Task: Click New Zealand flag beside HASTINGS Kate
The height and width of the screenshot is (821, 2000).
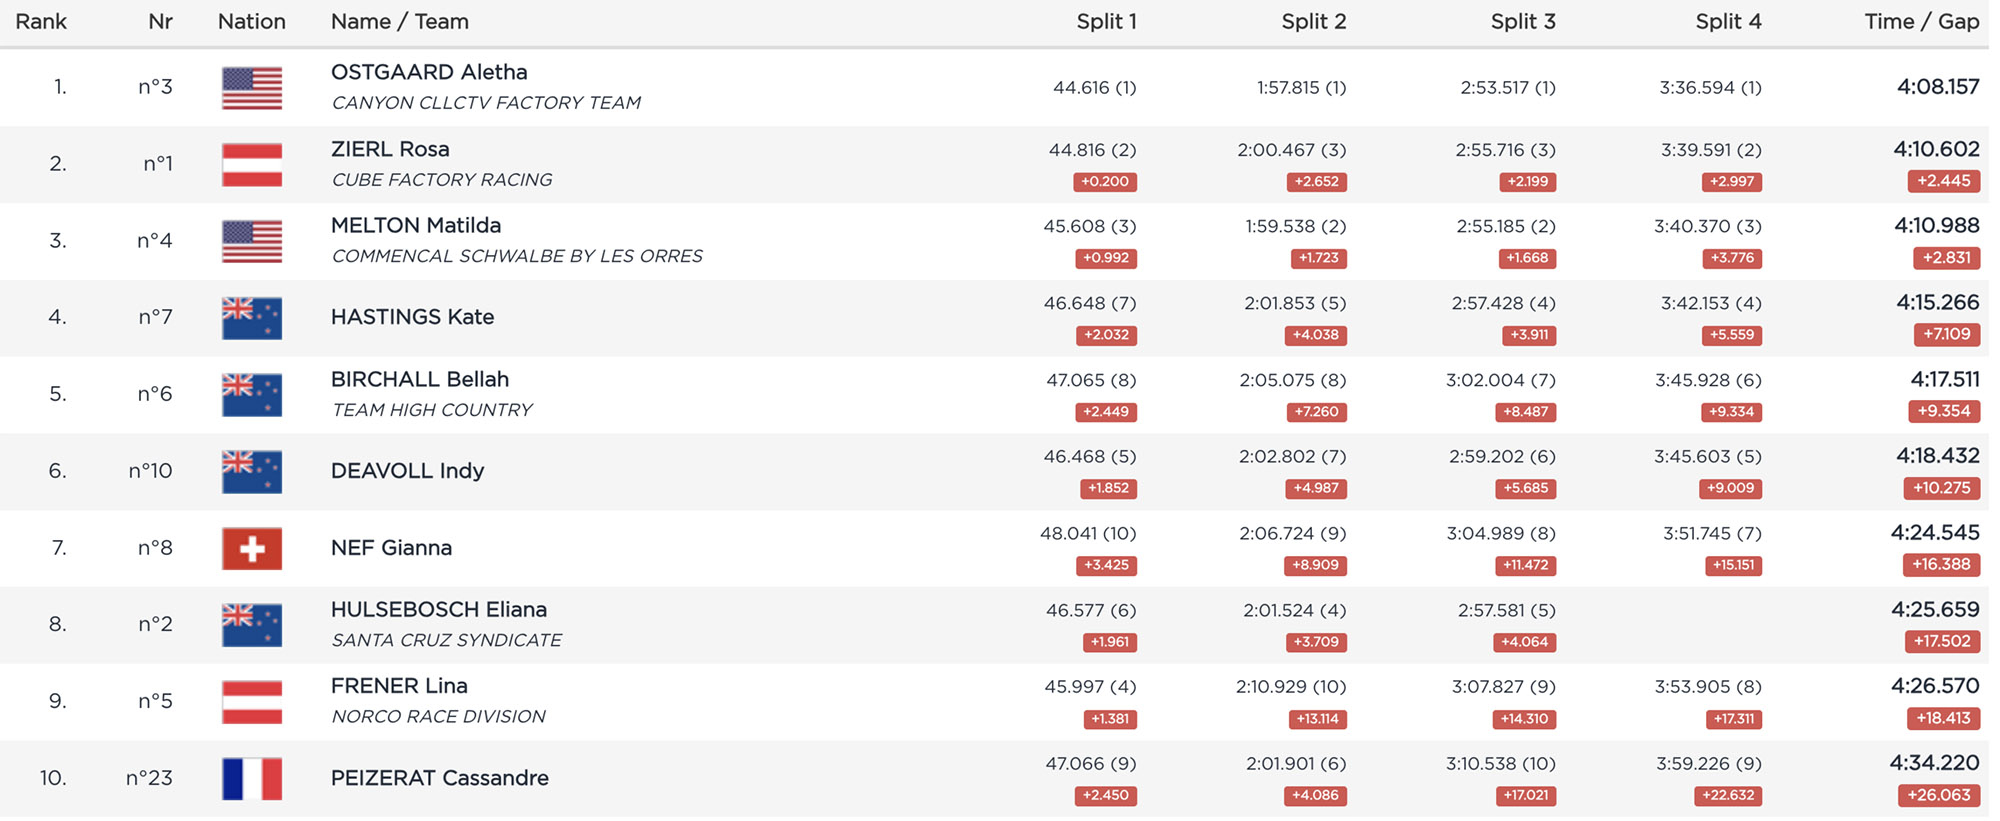Action: point(252,318)
